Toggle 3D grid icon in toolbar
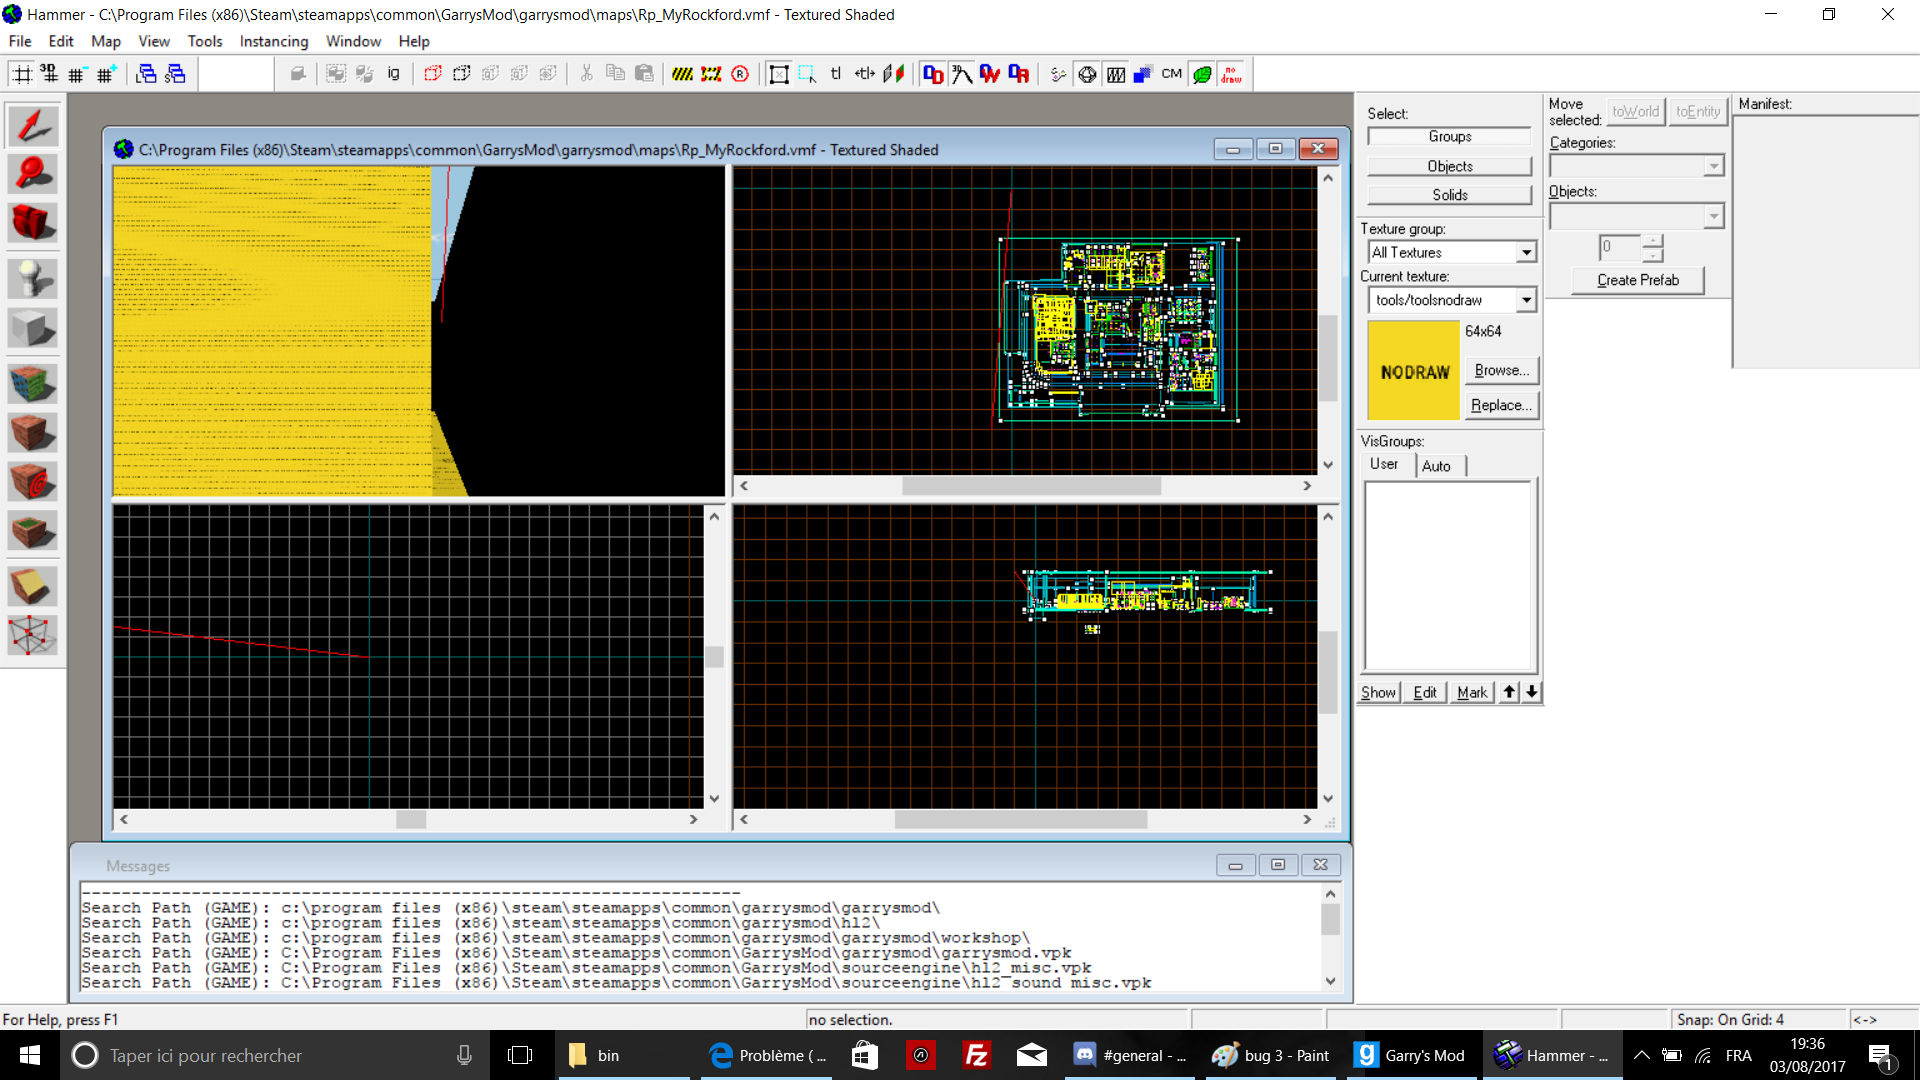 (49, 74)
